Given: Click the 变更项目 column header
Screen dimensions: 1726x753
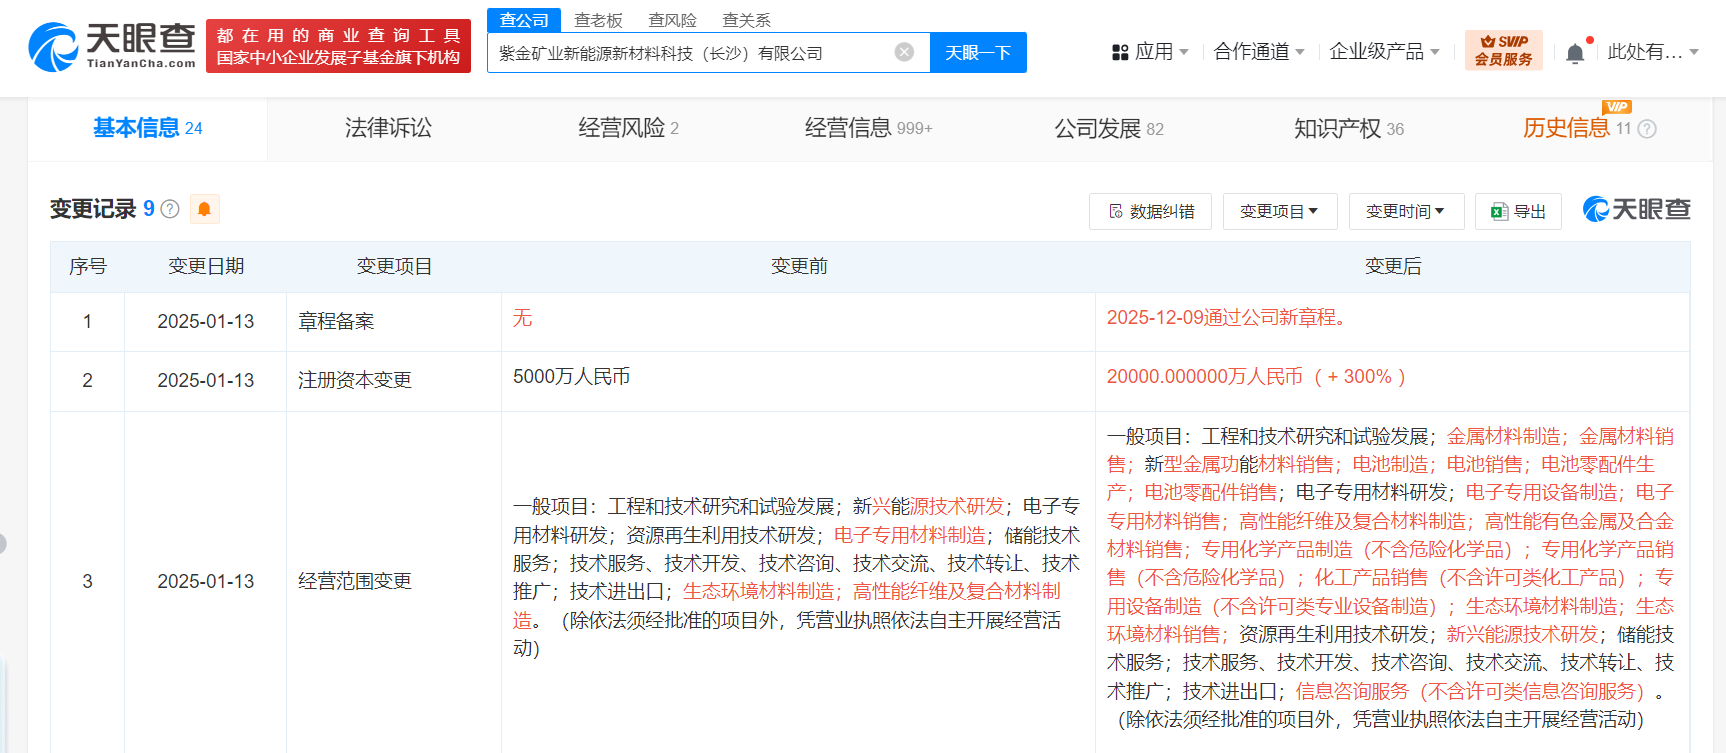Looking at the screenshot, I should 394,266.
